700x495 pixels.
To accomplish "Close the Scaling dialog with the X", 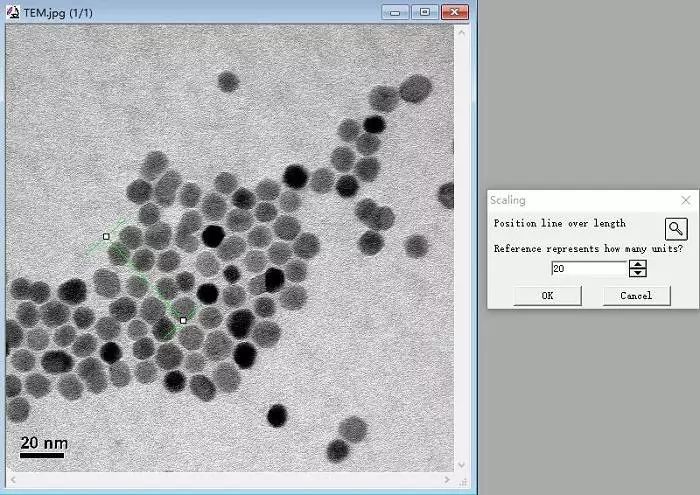I will tap(685, 200).
